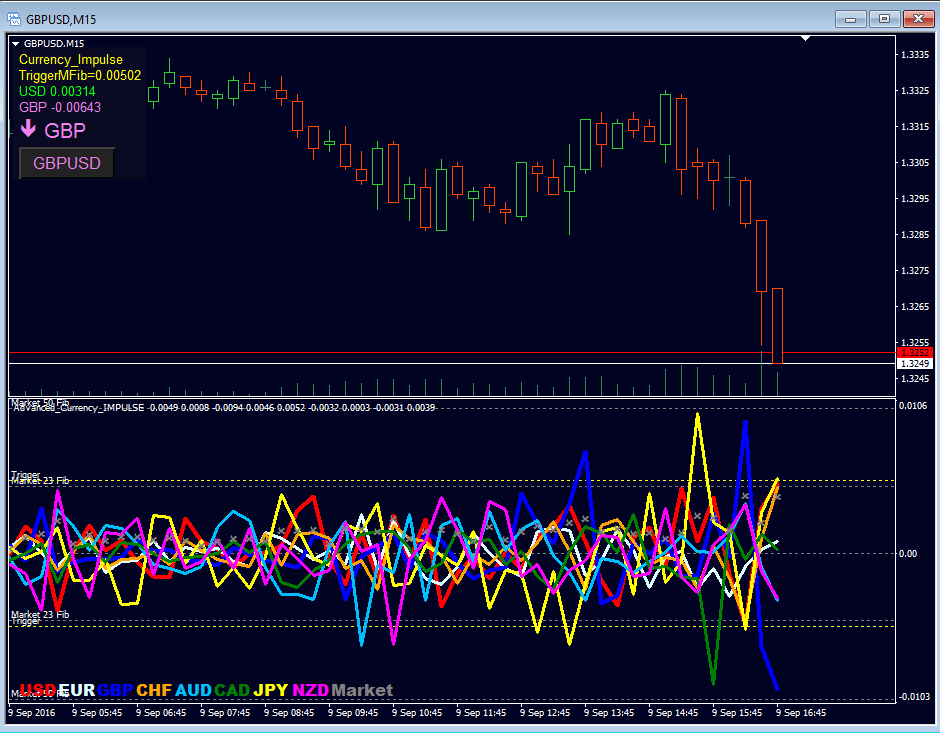940x733 pixels.
Task: Minimize the GBPUSD,M15 chart window
Action: coord(851,18)
